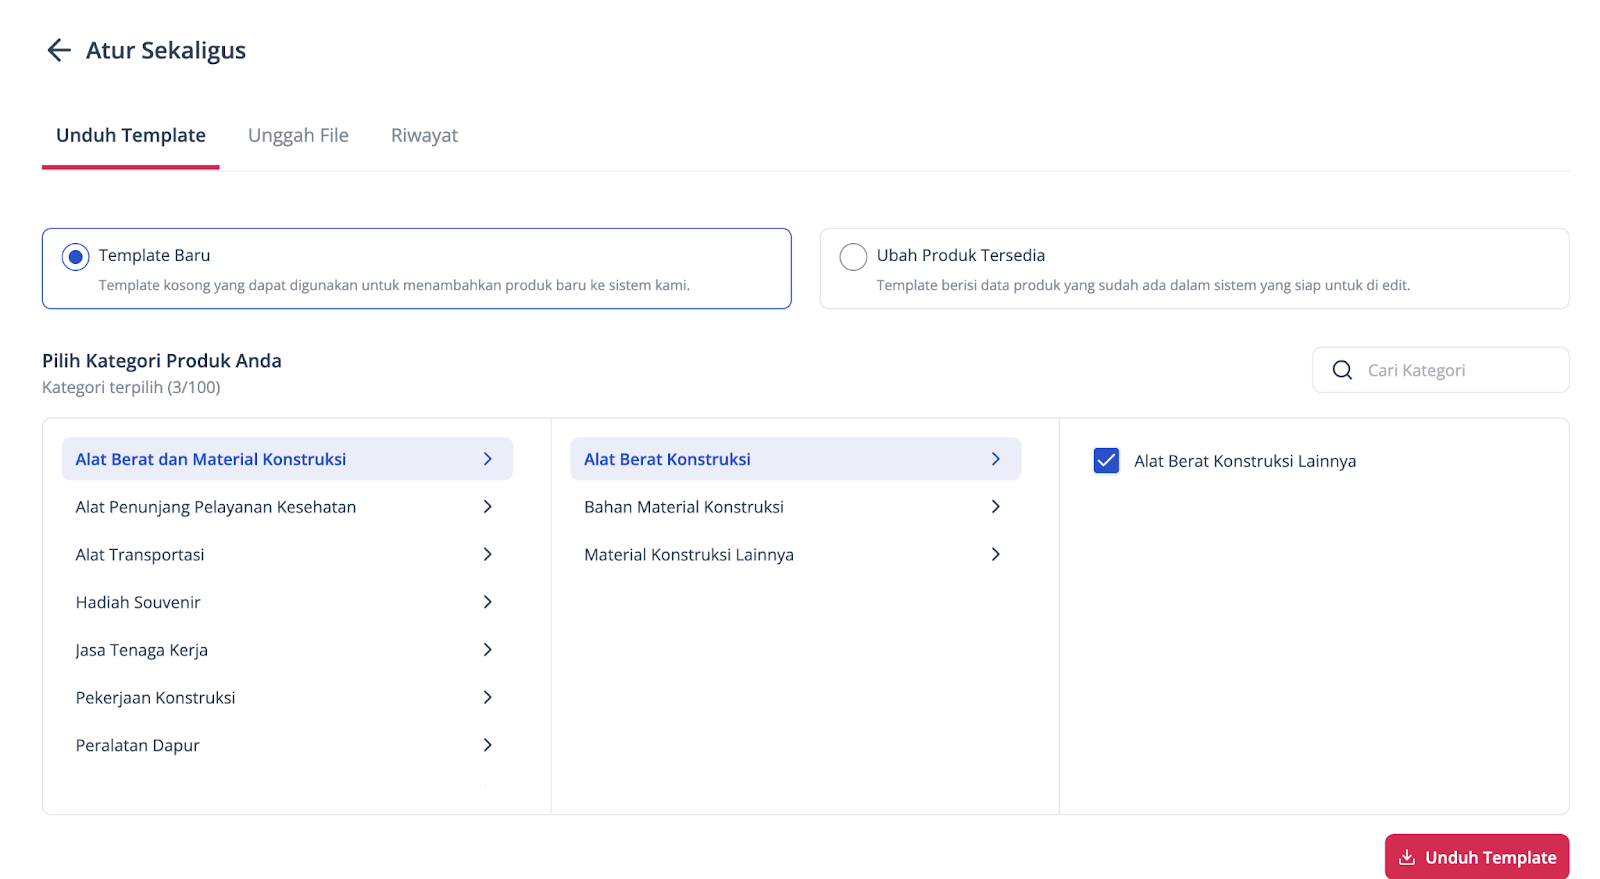Click the Alat Berat Konstruksi Lainnya label
1600x879 pixels.
pyautogui.click(x=1245, y=461)
